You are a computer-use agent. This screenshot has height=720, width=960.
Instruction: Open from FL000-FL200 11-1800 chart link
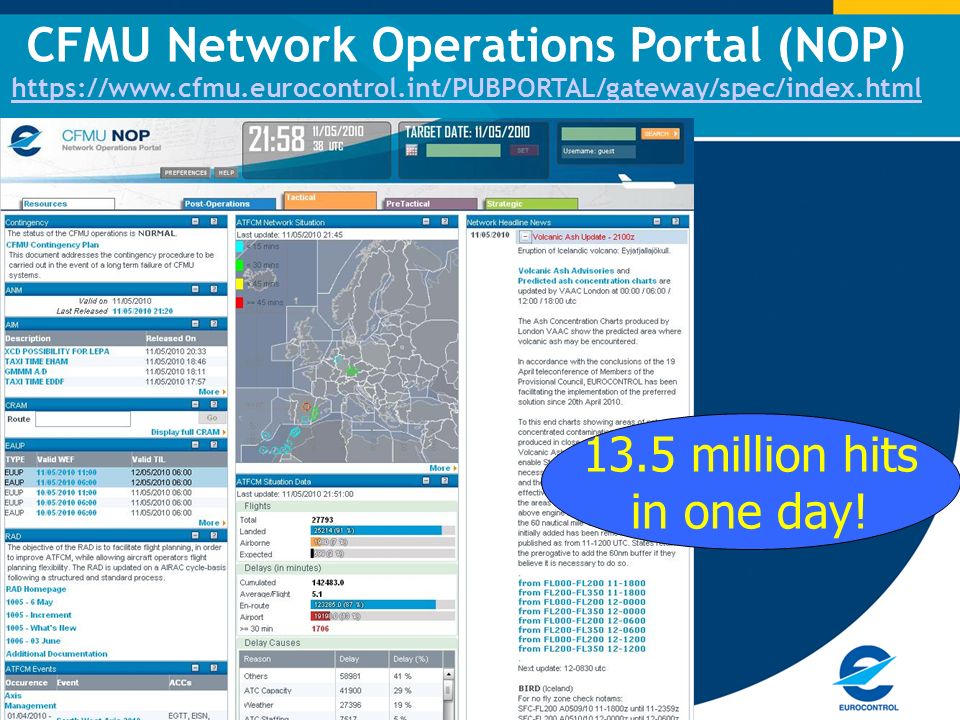point(582,583)
